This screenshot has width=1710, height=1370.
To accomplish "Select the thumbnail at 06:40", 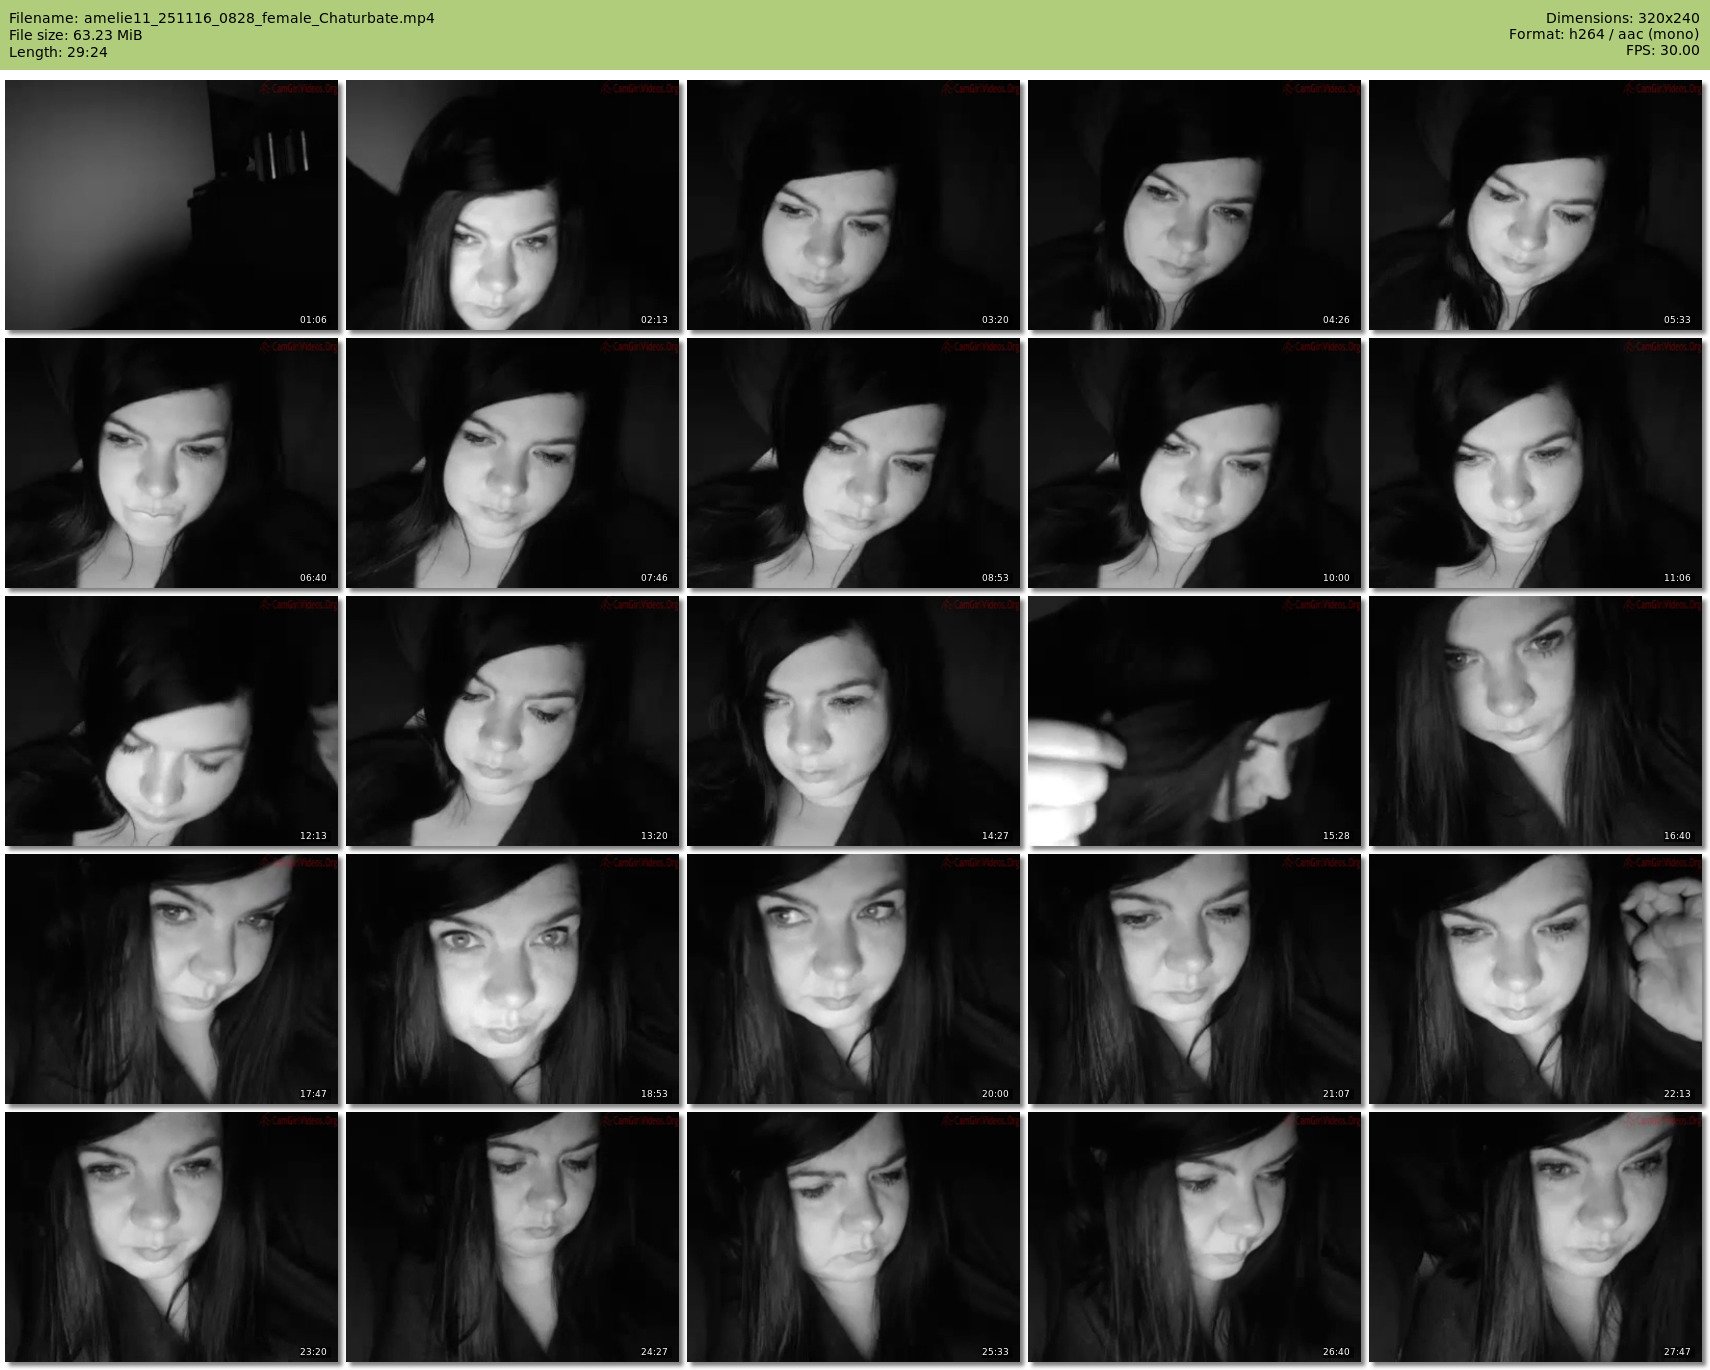I will click(x=171, y=463).
